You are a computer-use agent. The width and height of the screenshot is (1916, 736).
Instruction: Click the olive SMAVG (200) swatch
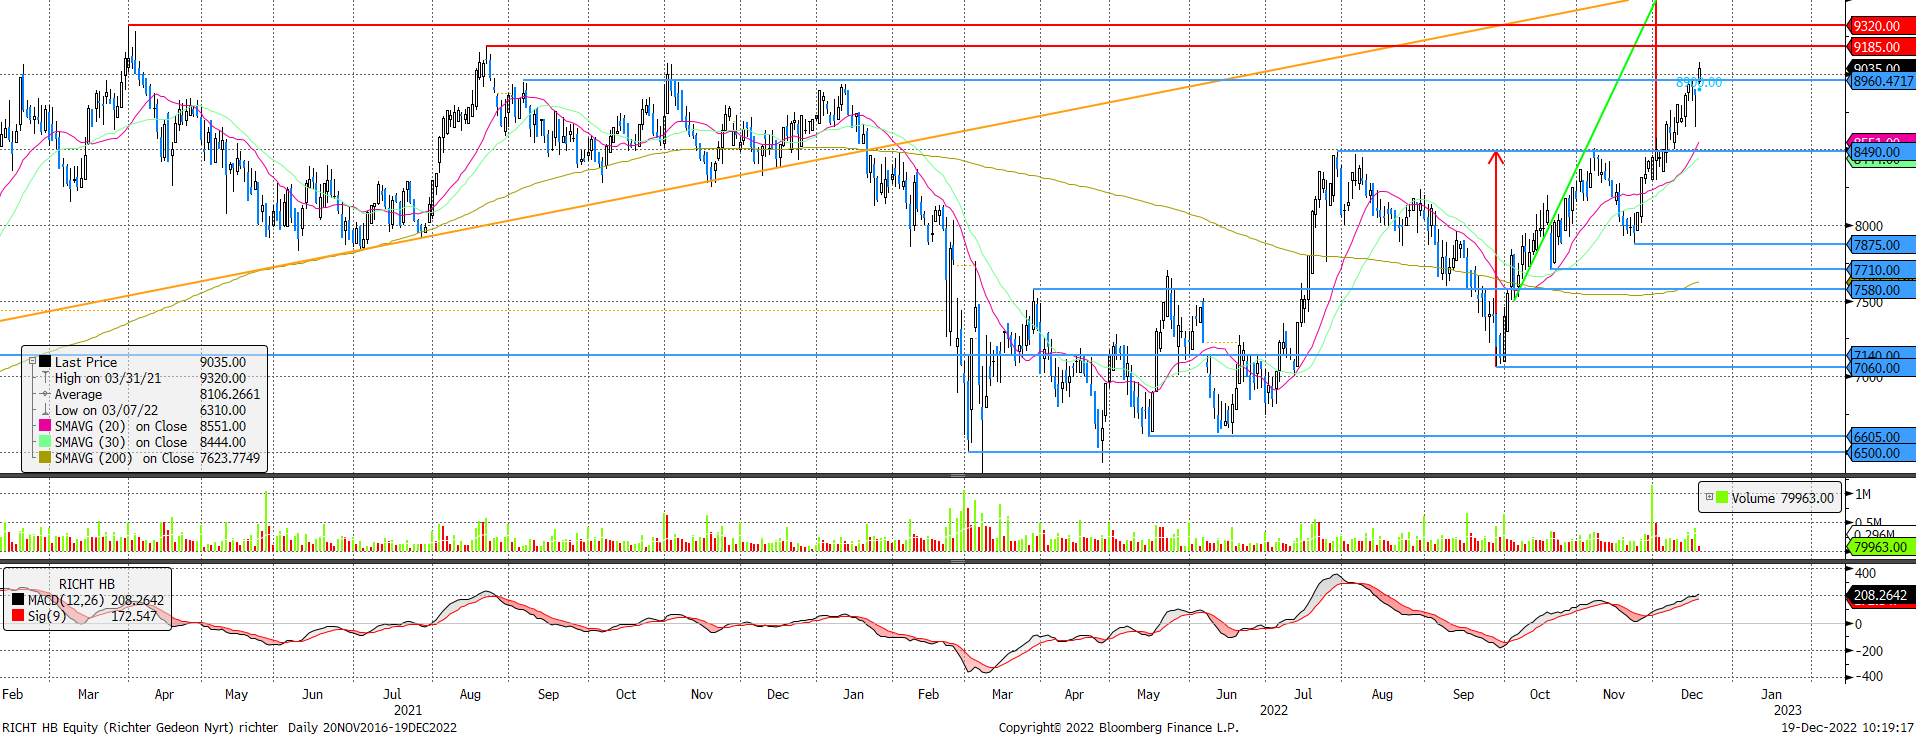(45, 458)
